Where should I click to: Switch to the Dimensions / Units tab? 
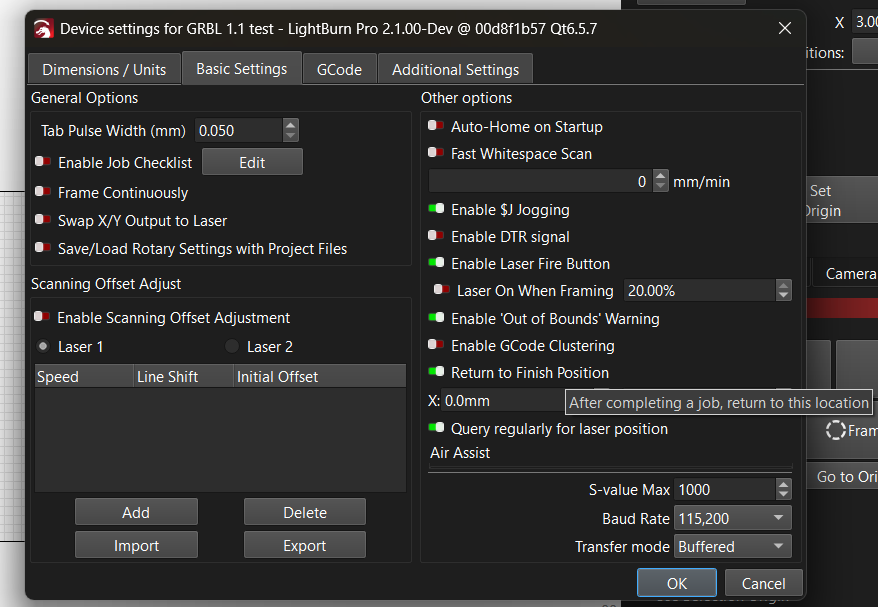click(104, 69)
